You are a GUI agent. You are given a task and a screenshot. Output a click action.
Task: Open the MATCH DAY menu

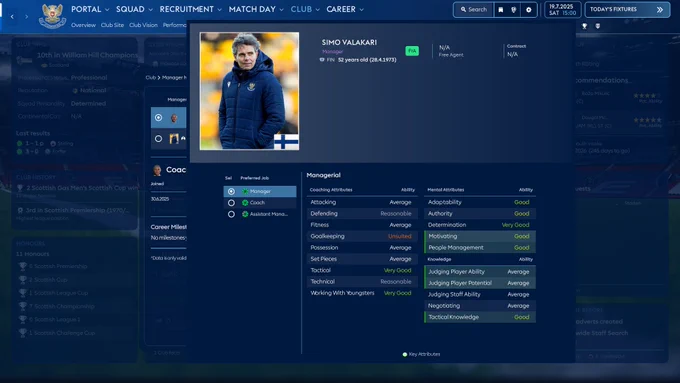[252, 9]
